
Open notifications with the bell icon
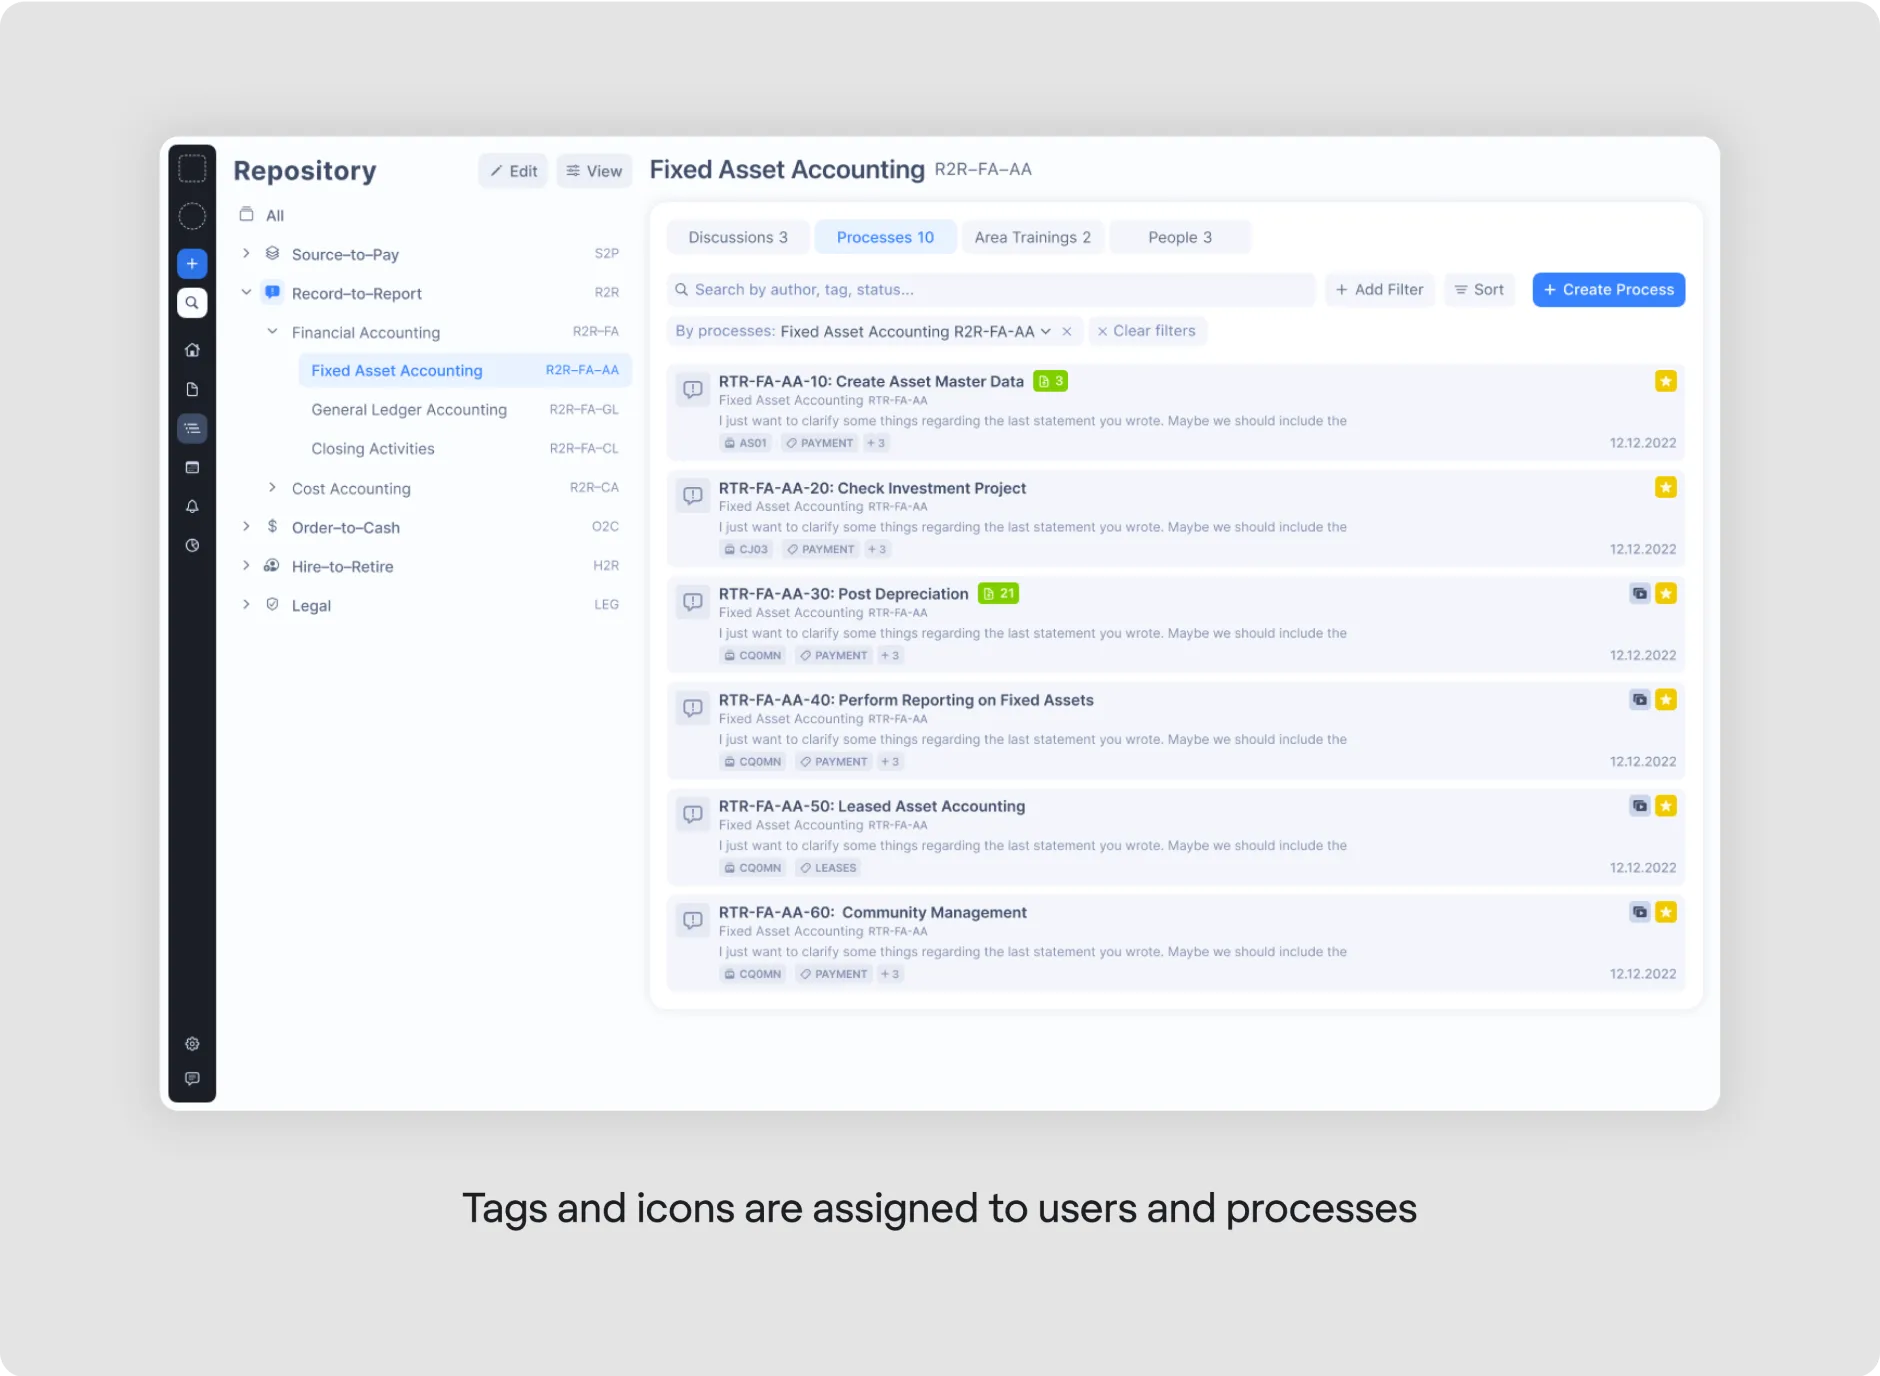pyautogui.click(x=192, y=507)
